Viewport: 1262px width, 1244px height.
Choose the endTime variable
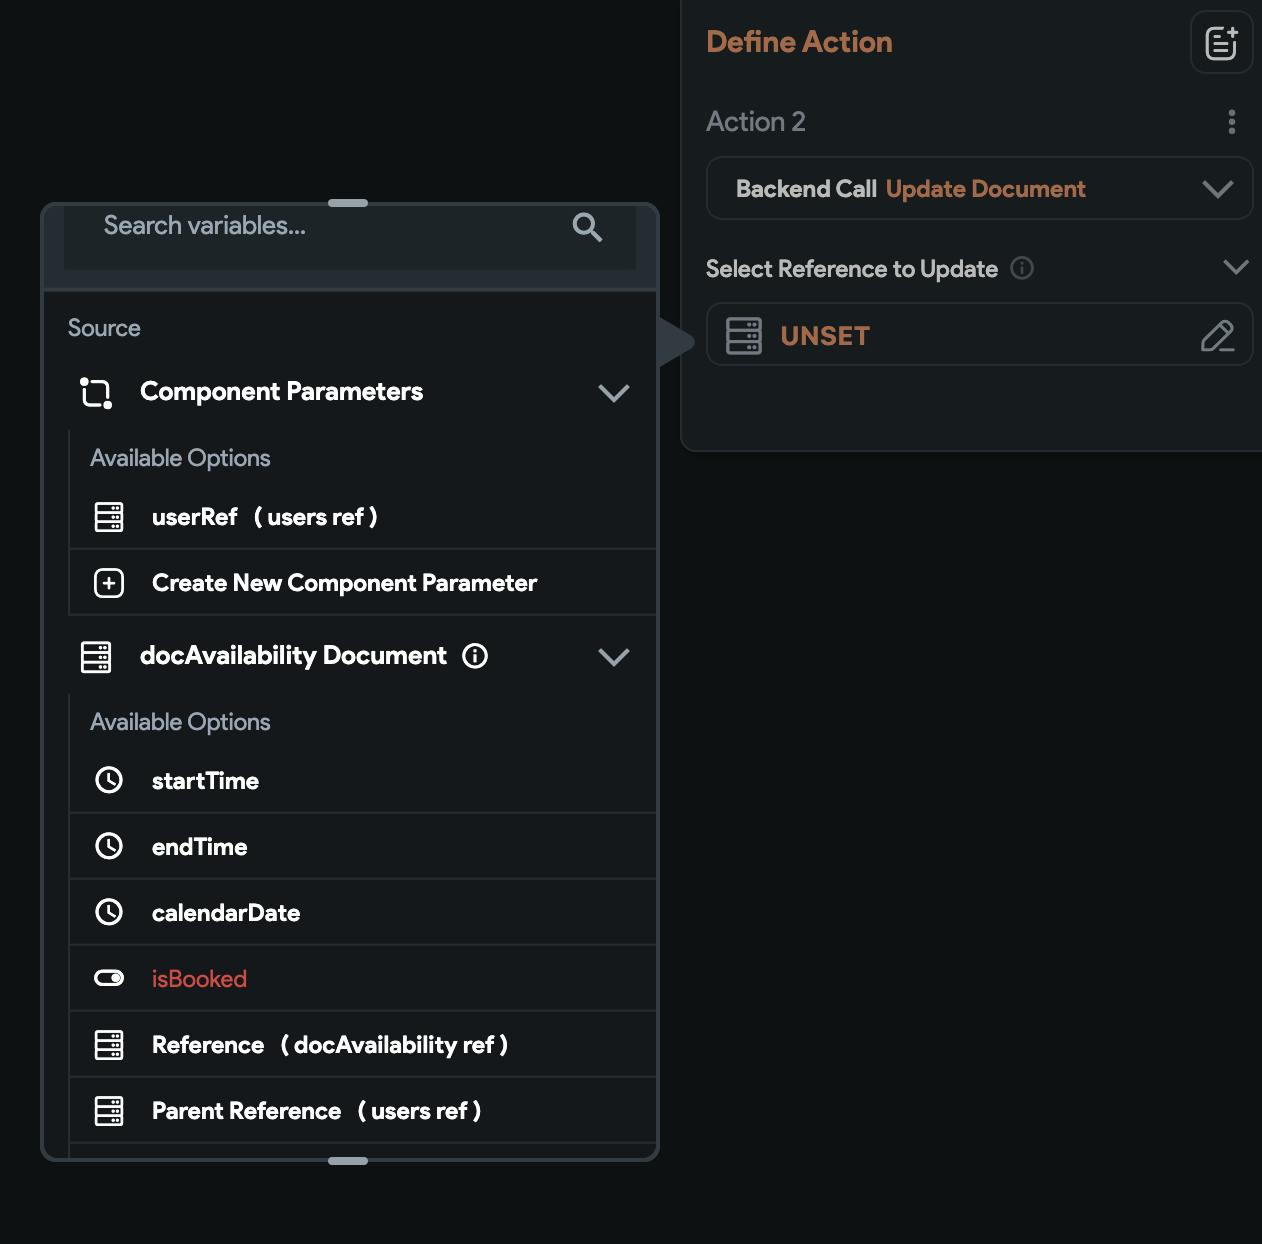click(x=199, y=847)
